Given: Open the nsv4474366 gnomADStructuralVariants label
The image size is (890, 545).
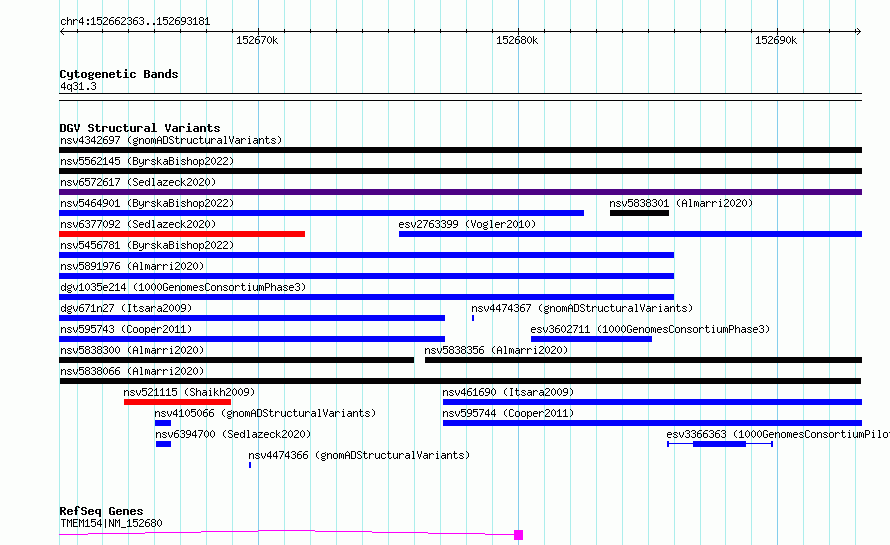Looking at the screenshot, I should [x=359, y=455].
